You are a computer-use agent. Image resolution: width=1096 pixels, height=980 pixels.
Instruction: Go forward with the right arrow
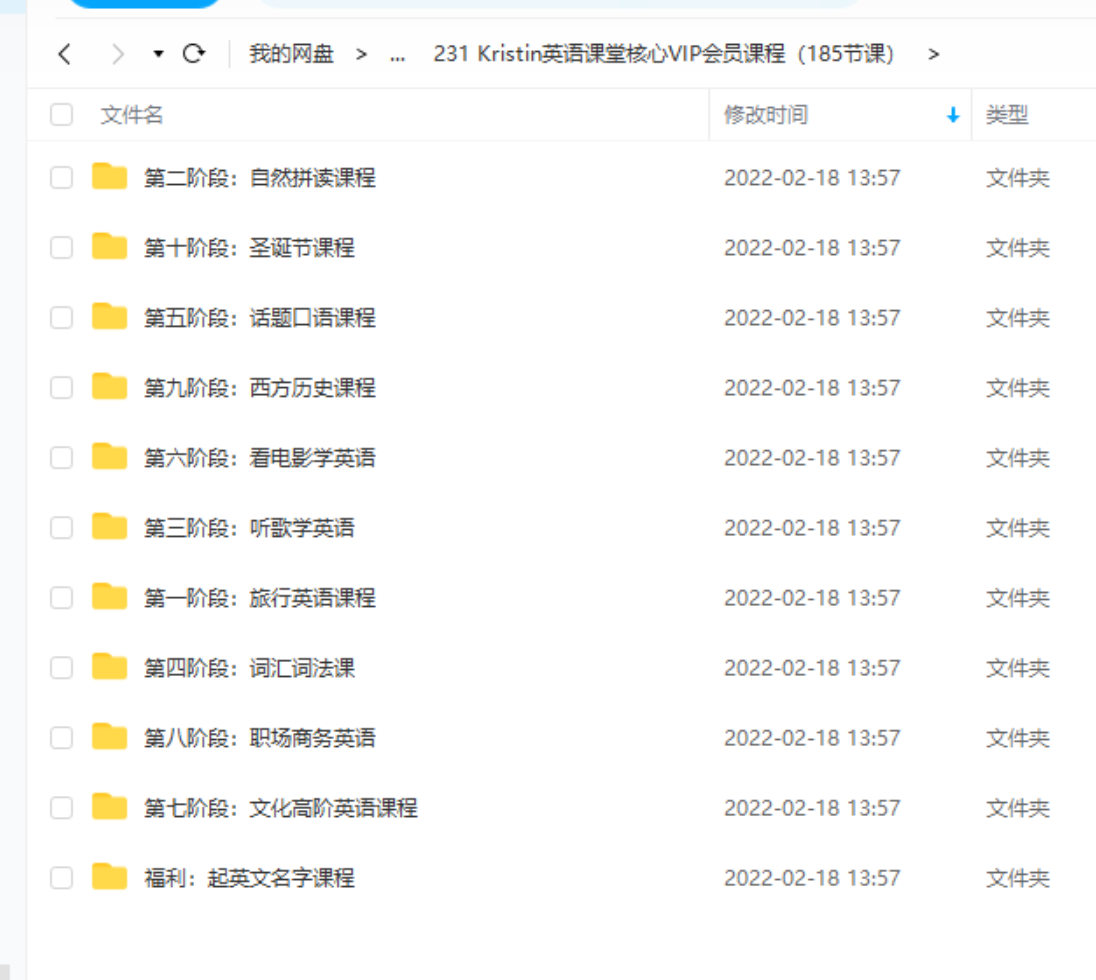tap(117, 54)
